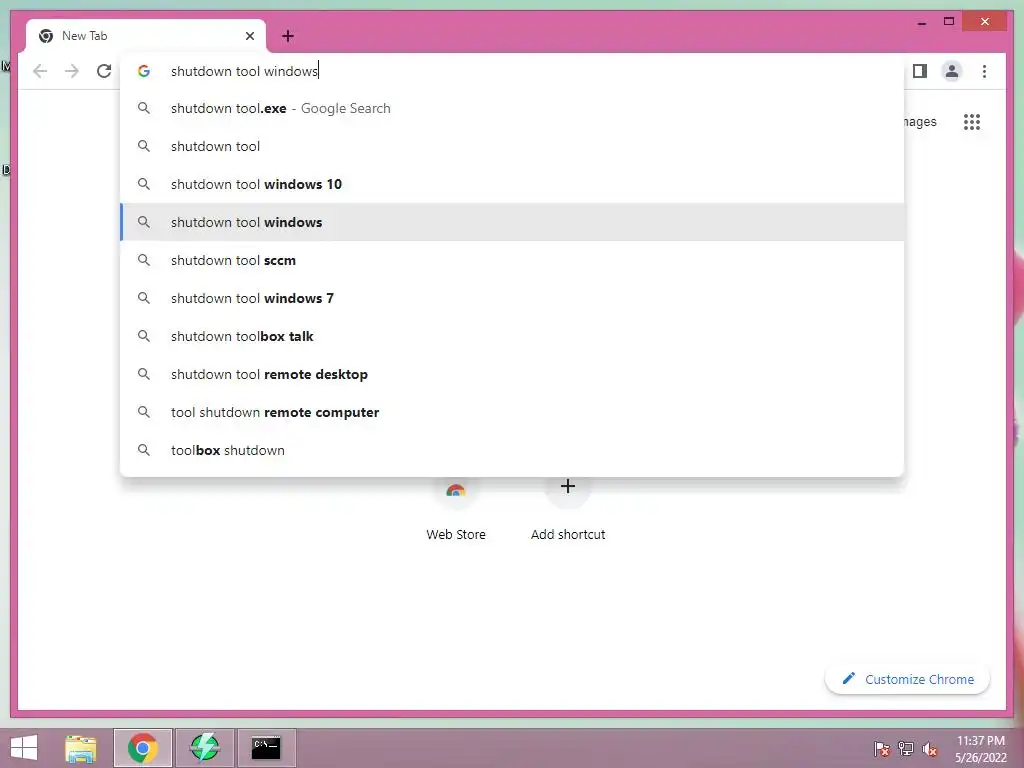Click the Customize Chrome button
This screenshot has width=1024, height=768.
coord(908,679)
